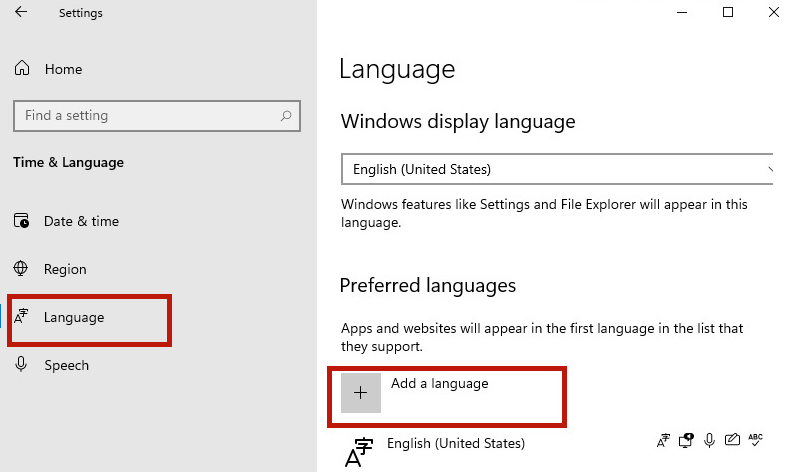Viewport: 789px width, 472px height.
Task: Open the Windows display language dropdown
Action: tap(558, 169)
